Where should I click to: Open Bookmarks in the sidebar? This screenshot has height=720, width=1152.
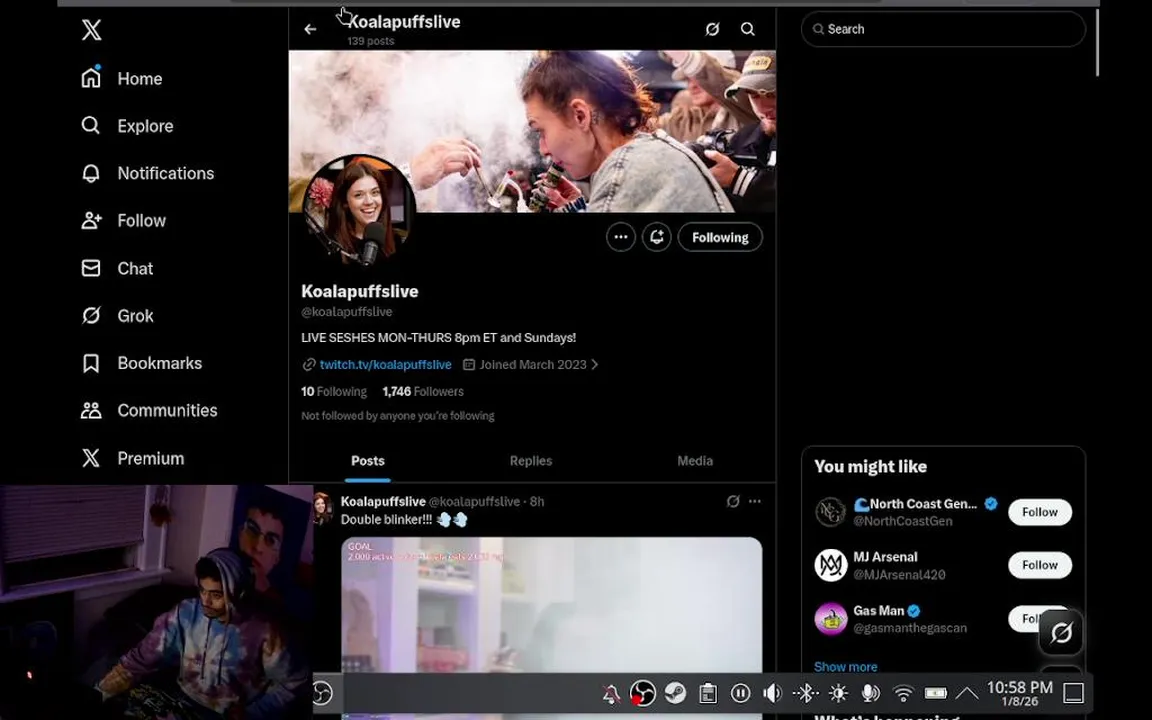(x=141, y=363)
